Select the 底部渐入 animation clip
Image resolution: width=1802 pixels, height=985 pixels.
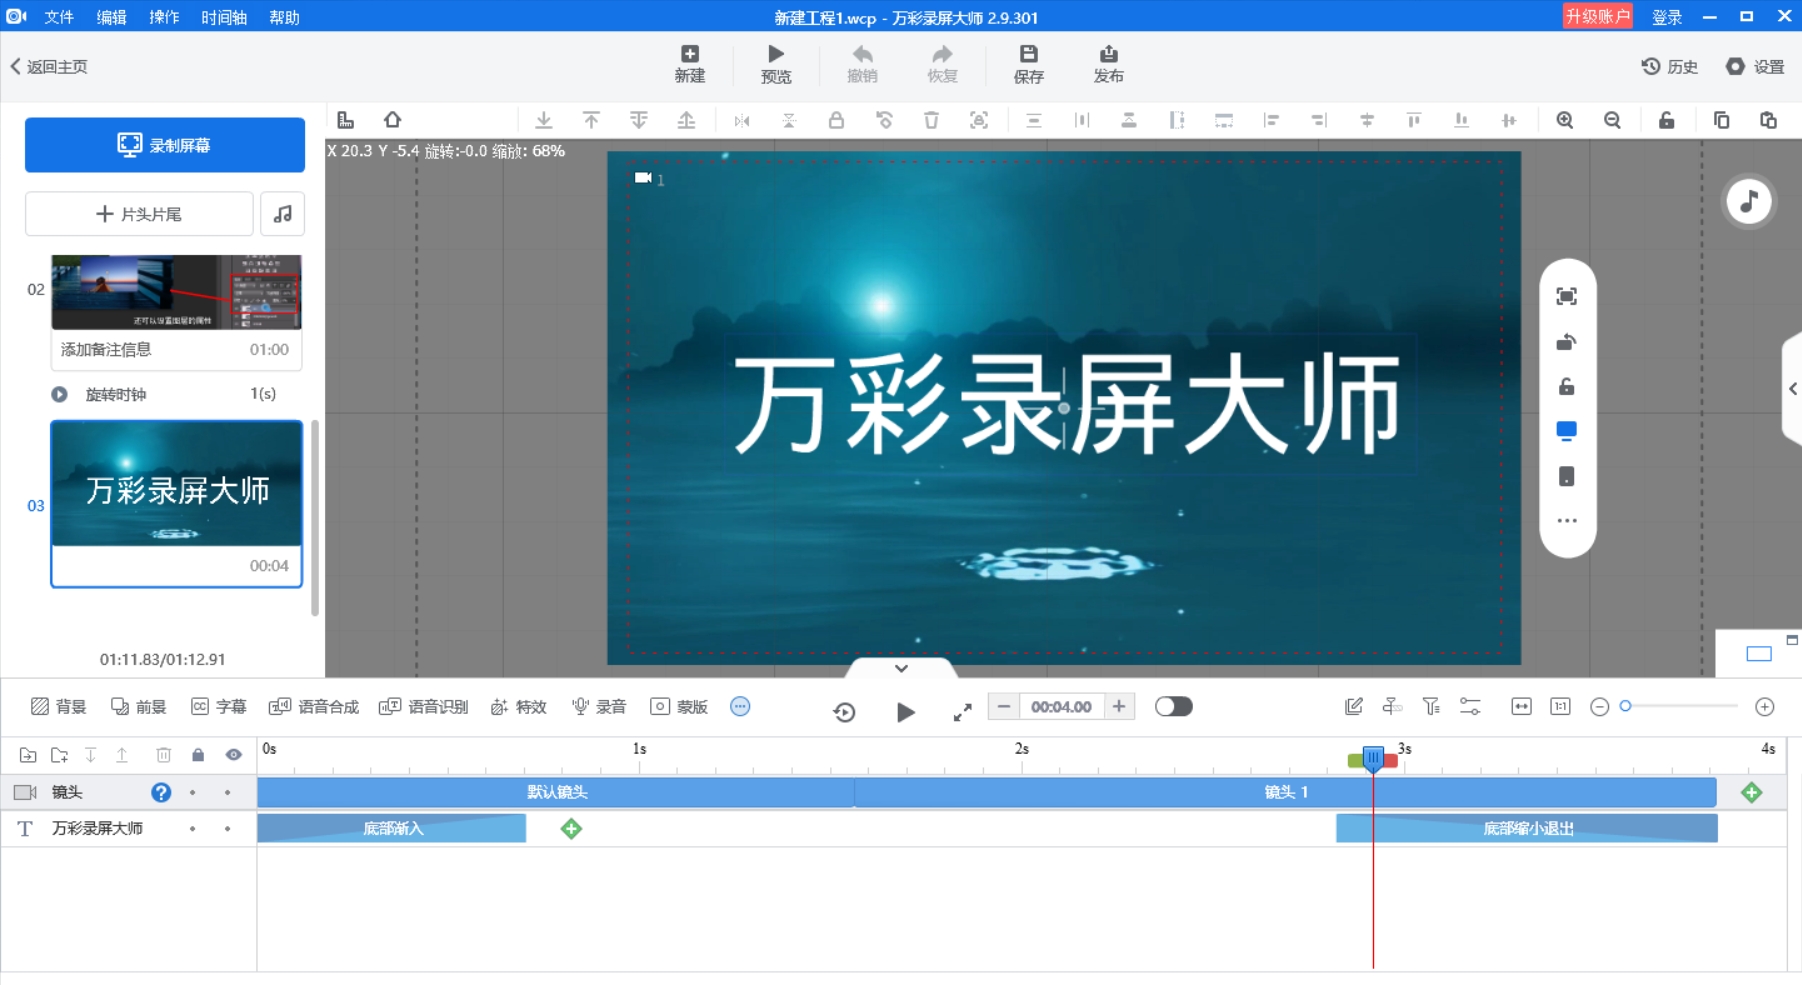[392, 828]
